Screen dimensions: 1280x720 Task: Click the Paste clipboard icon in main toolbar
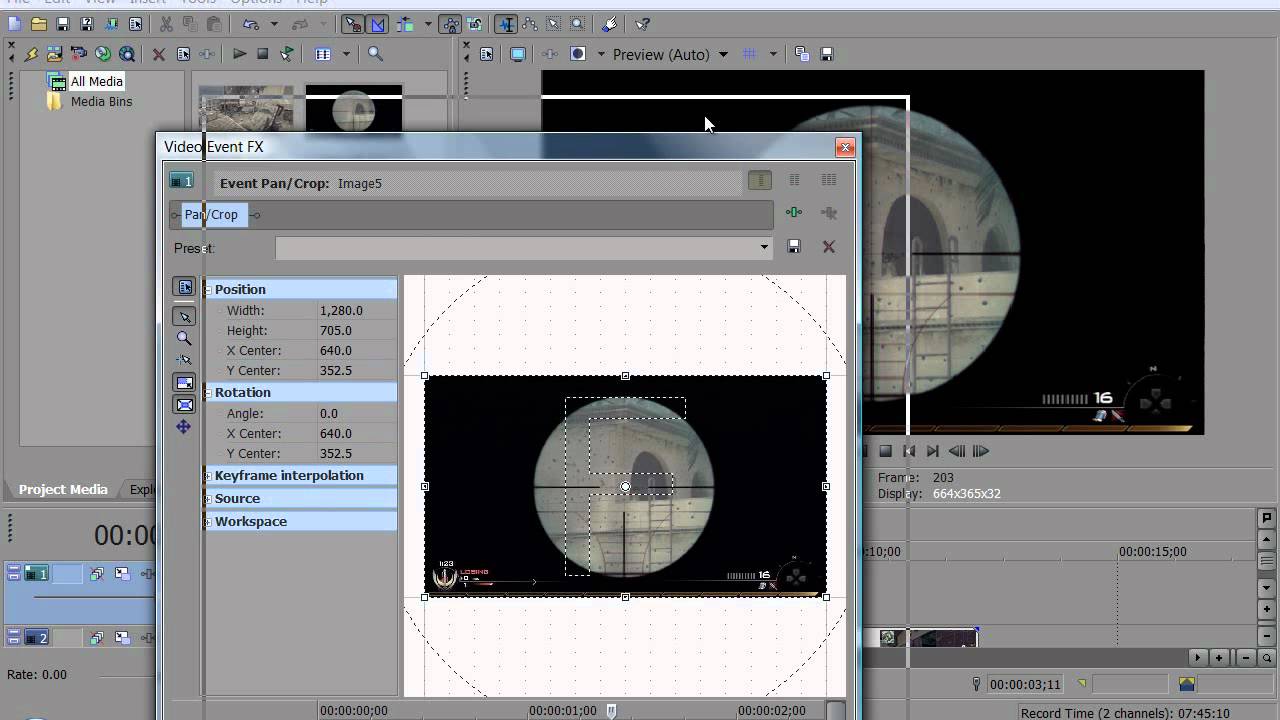tap(215, 24)
